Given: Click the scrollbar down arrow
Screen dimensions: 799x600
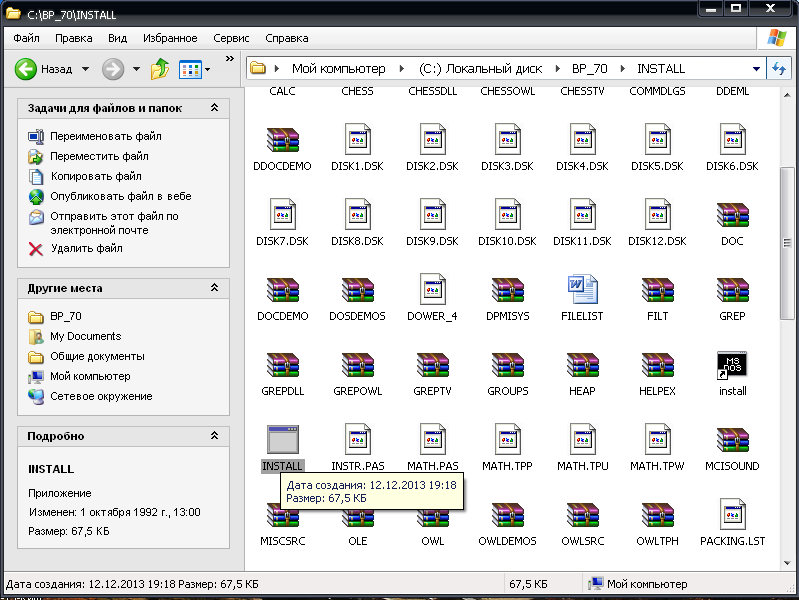Looking at the screenshot, I should tap(787, 563).
